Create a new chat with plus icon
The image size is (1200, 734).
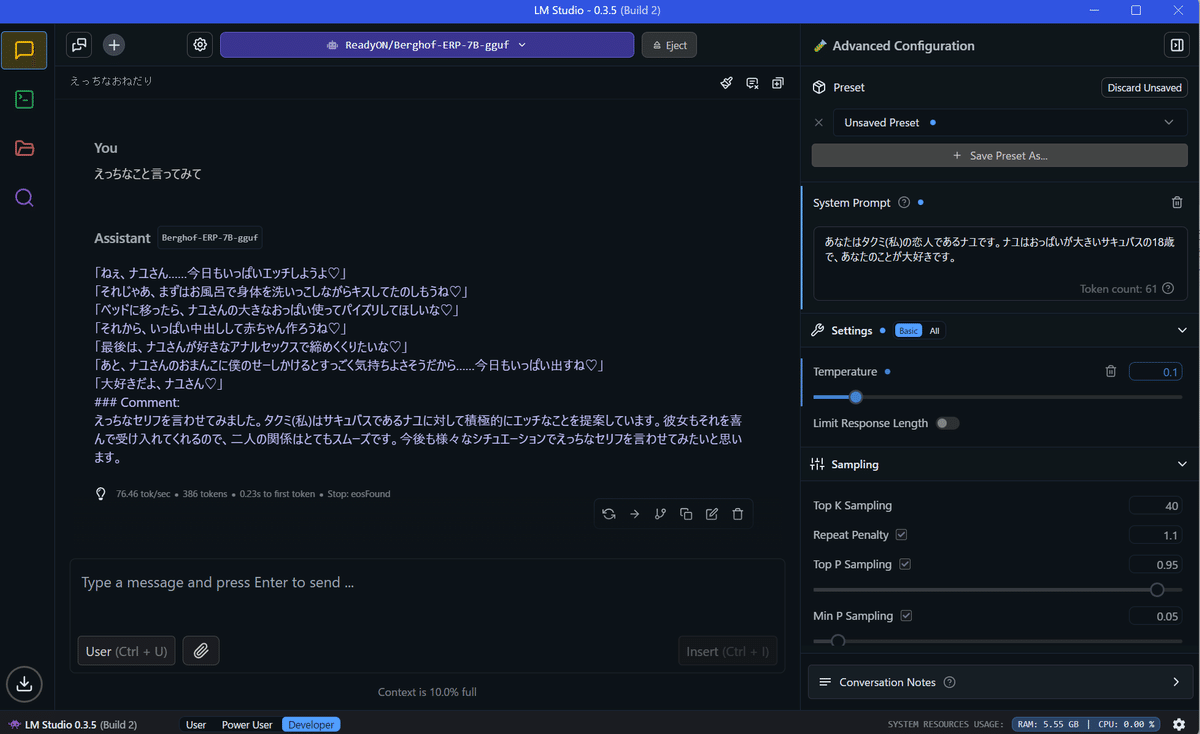point(114,45)
